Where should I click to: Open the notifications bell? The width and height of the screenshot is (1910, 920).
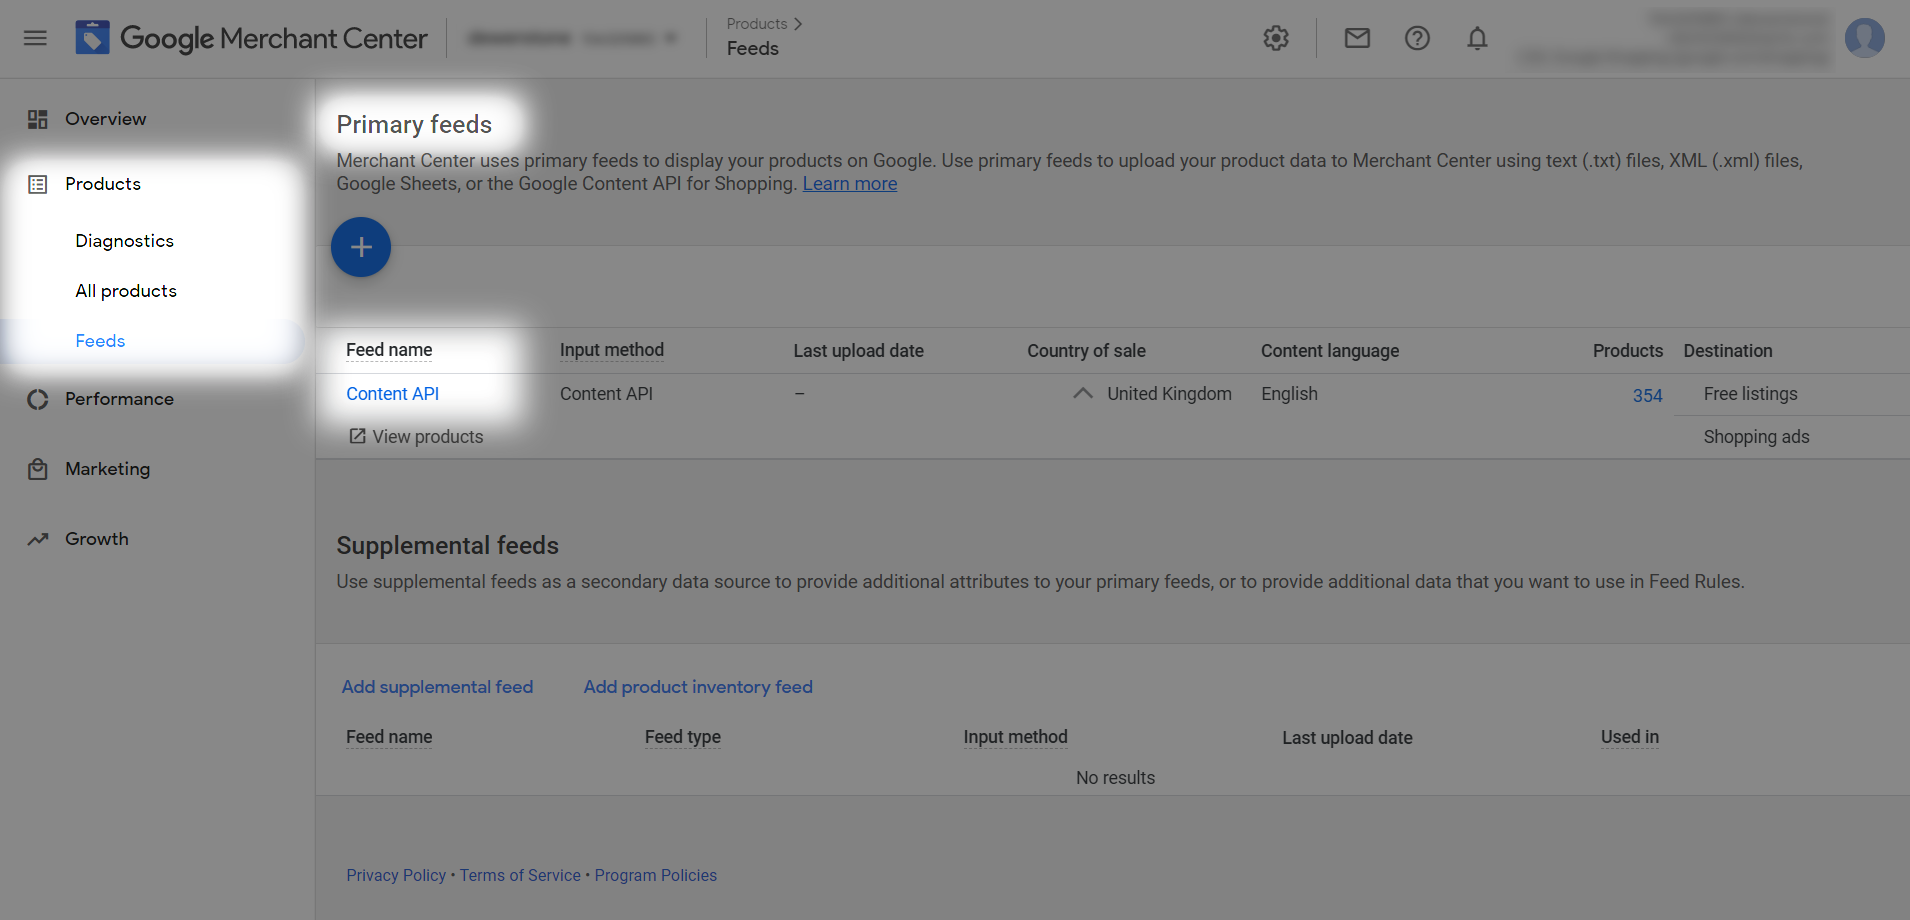pos(1477,38)
